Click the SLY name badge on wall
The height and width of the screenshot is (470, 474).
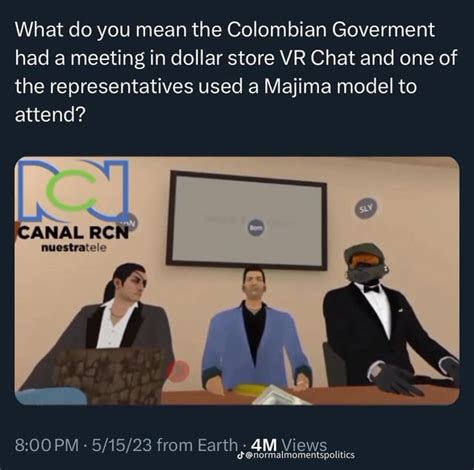[367, 208]
